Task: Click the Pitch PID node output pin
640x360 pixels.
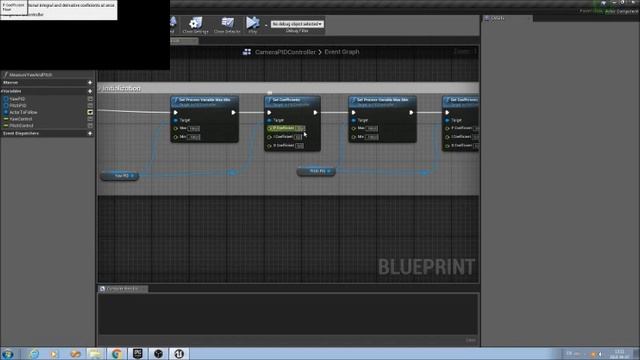Action: (x=329, y=171)
